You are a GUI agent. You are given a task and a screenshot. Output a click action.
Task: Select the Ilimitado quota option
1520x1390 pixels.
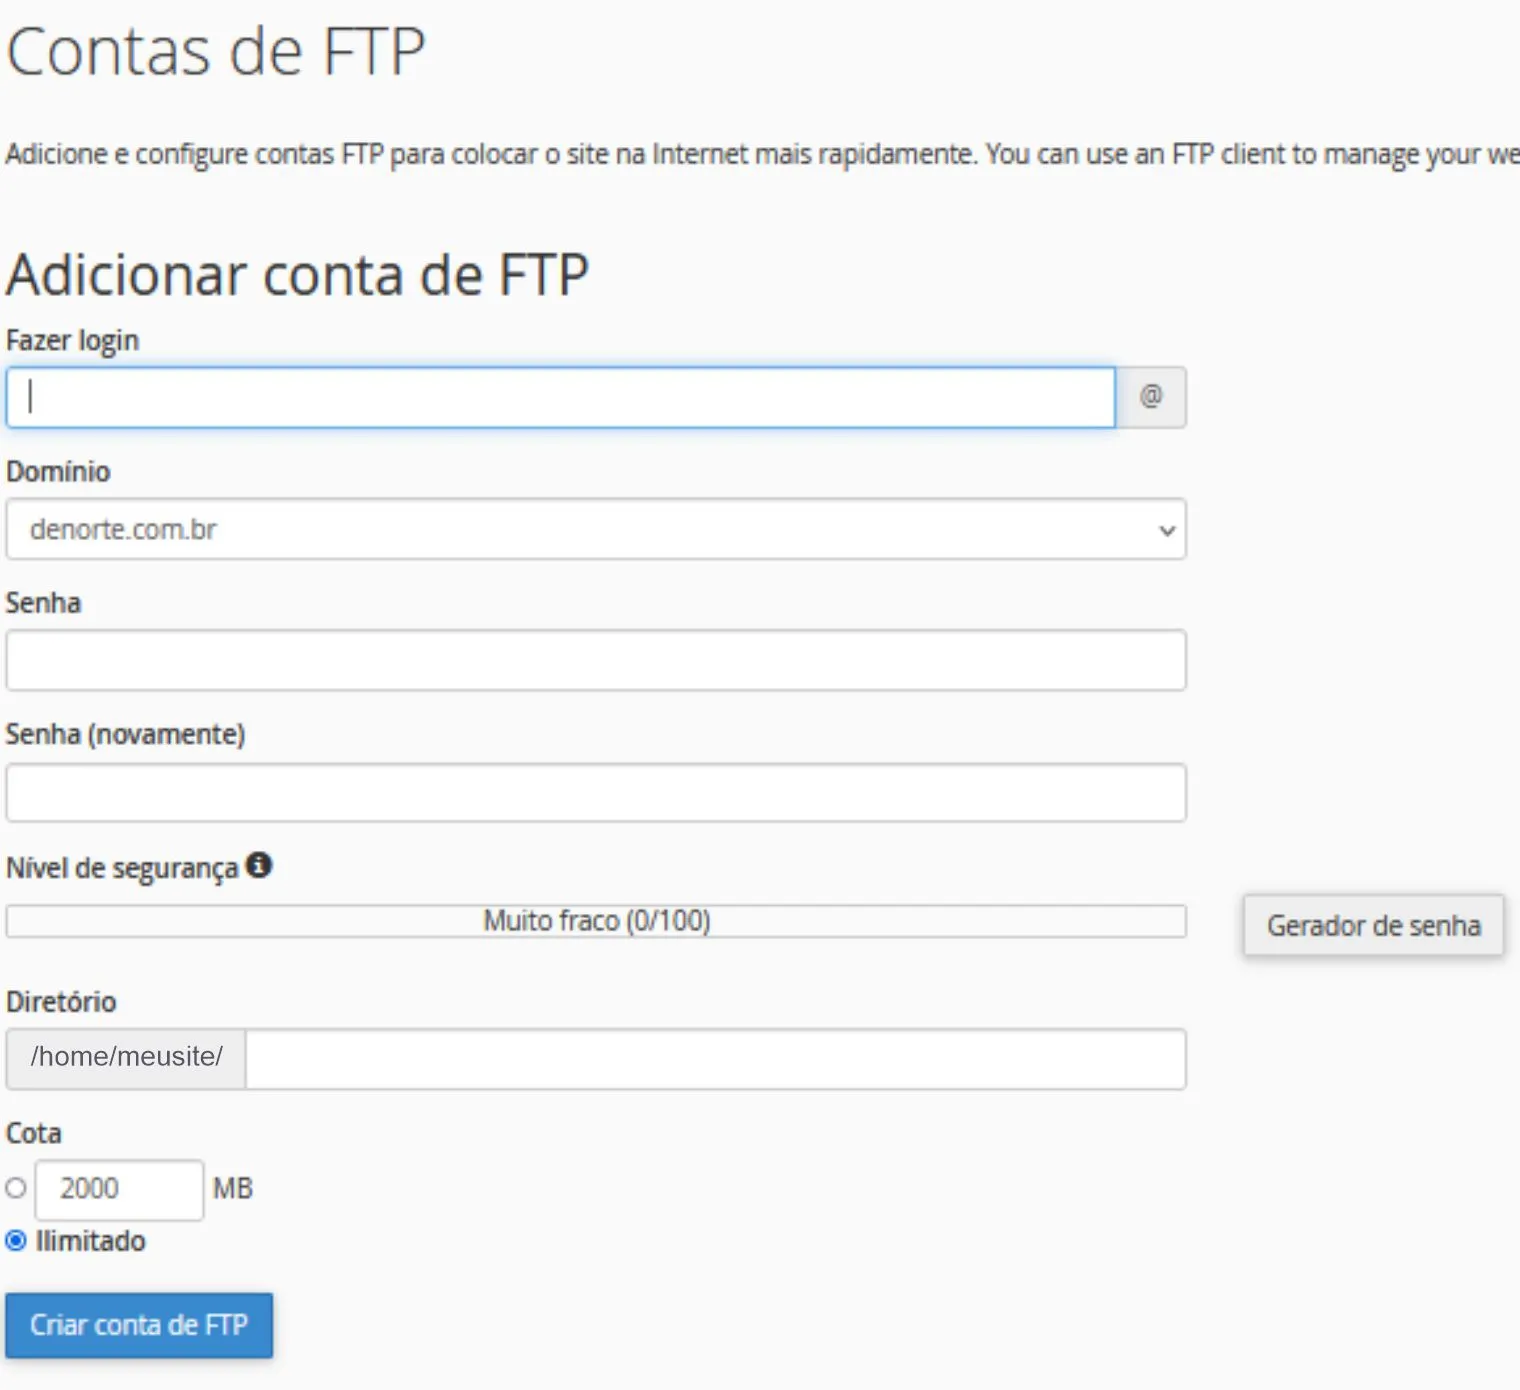[x=16, y=1241]
